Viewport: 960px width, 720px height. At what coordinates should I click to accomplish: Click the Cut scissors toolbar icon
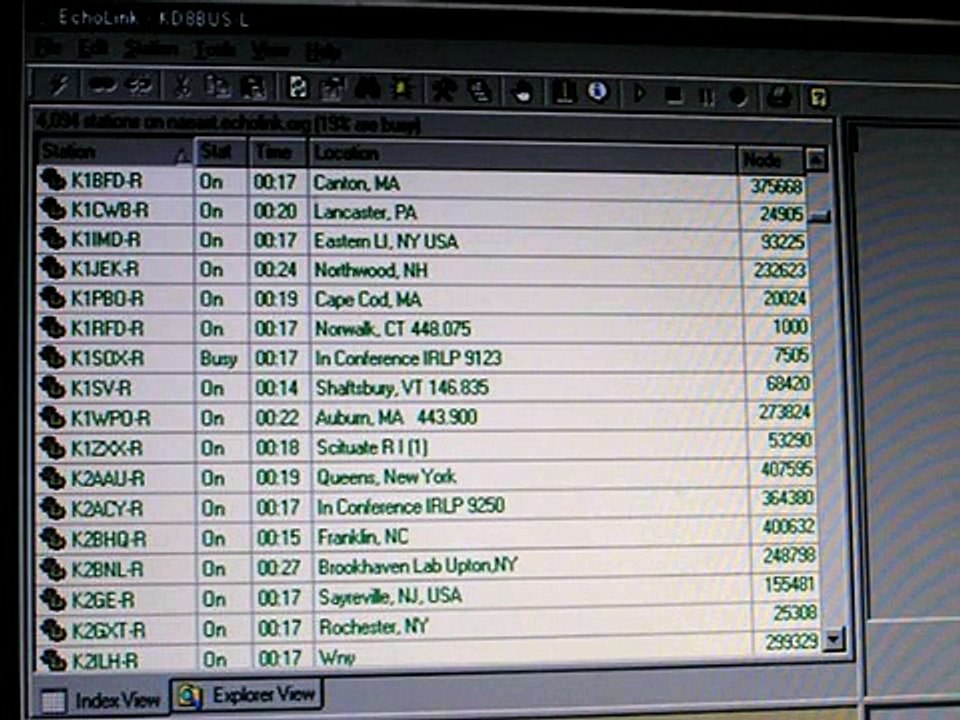pos(183,88)
